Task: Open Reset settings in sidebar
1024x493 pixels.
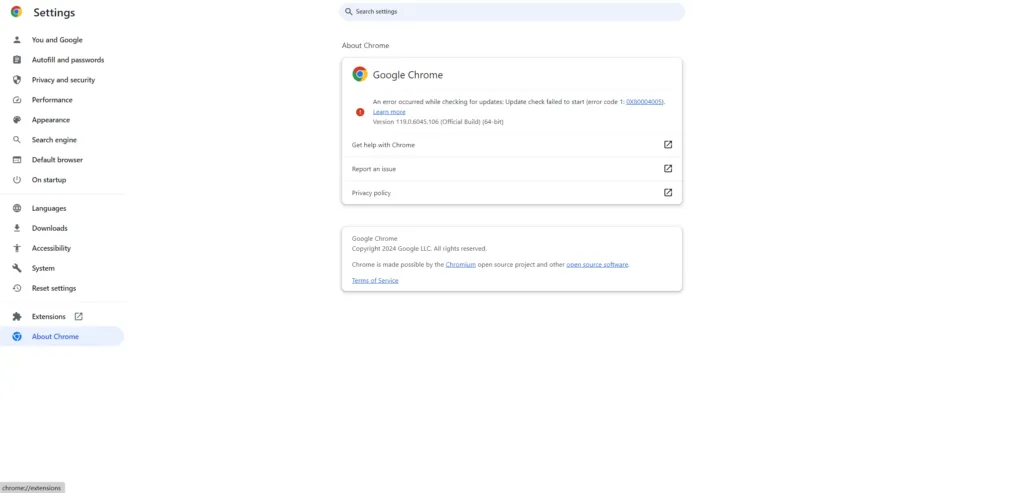Action: coord(53,288)
